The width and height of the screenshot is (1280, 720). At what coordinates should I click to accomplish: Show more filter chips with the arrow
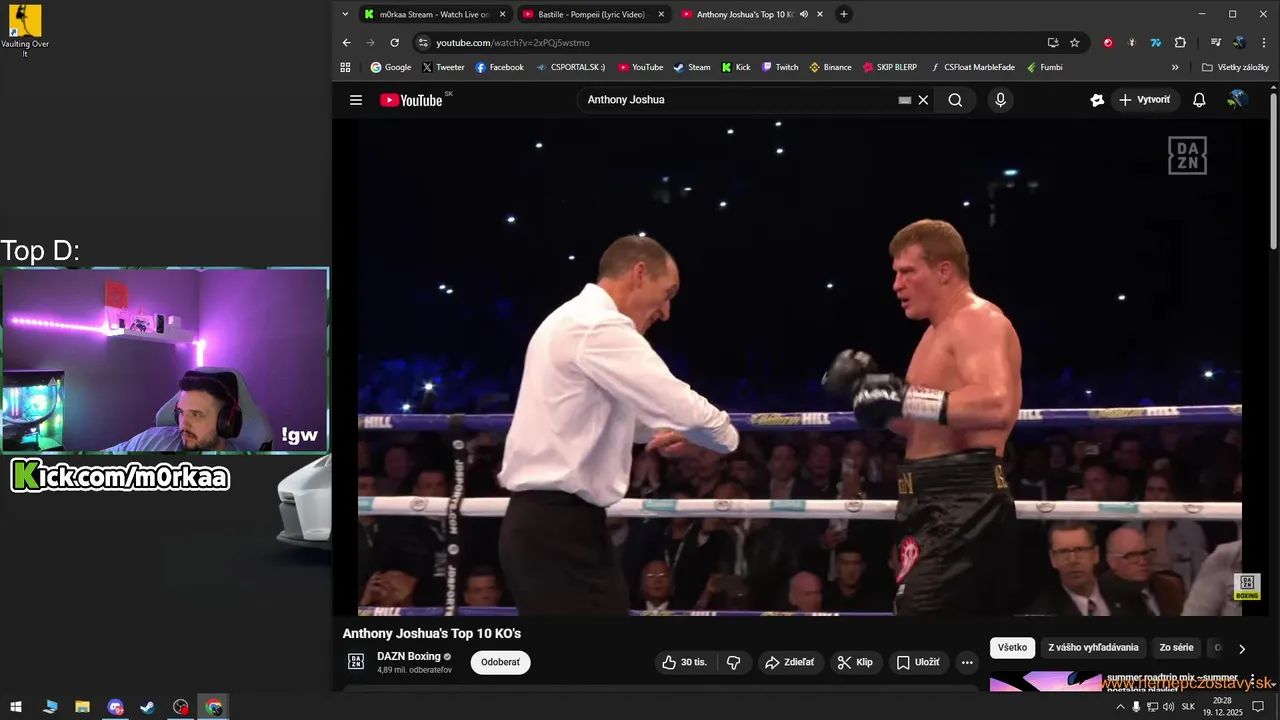[x=1242, y=648]
